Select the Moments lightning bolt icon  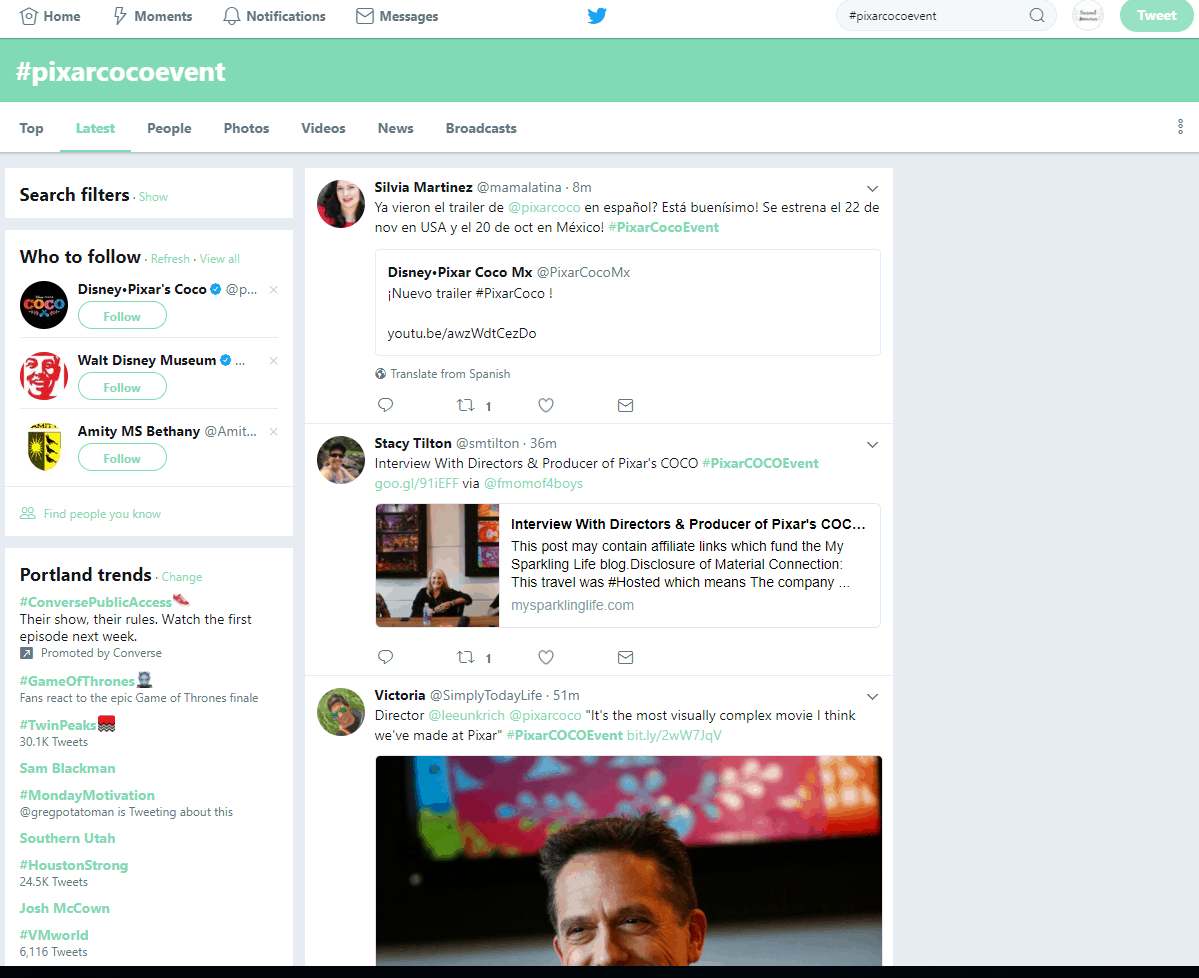(x=119, y=16)
